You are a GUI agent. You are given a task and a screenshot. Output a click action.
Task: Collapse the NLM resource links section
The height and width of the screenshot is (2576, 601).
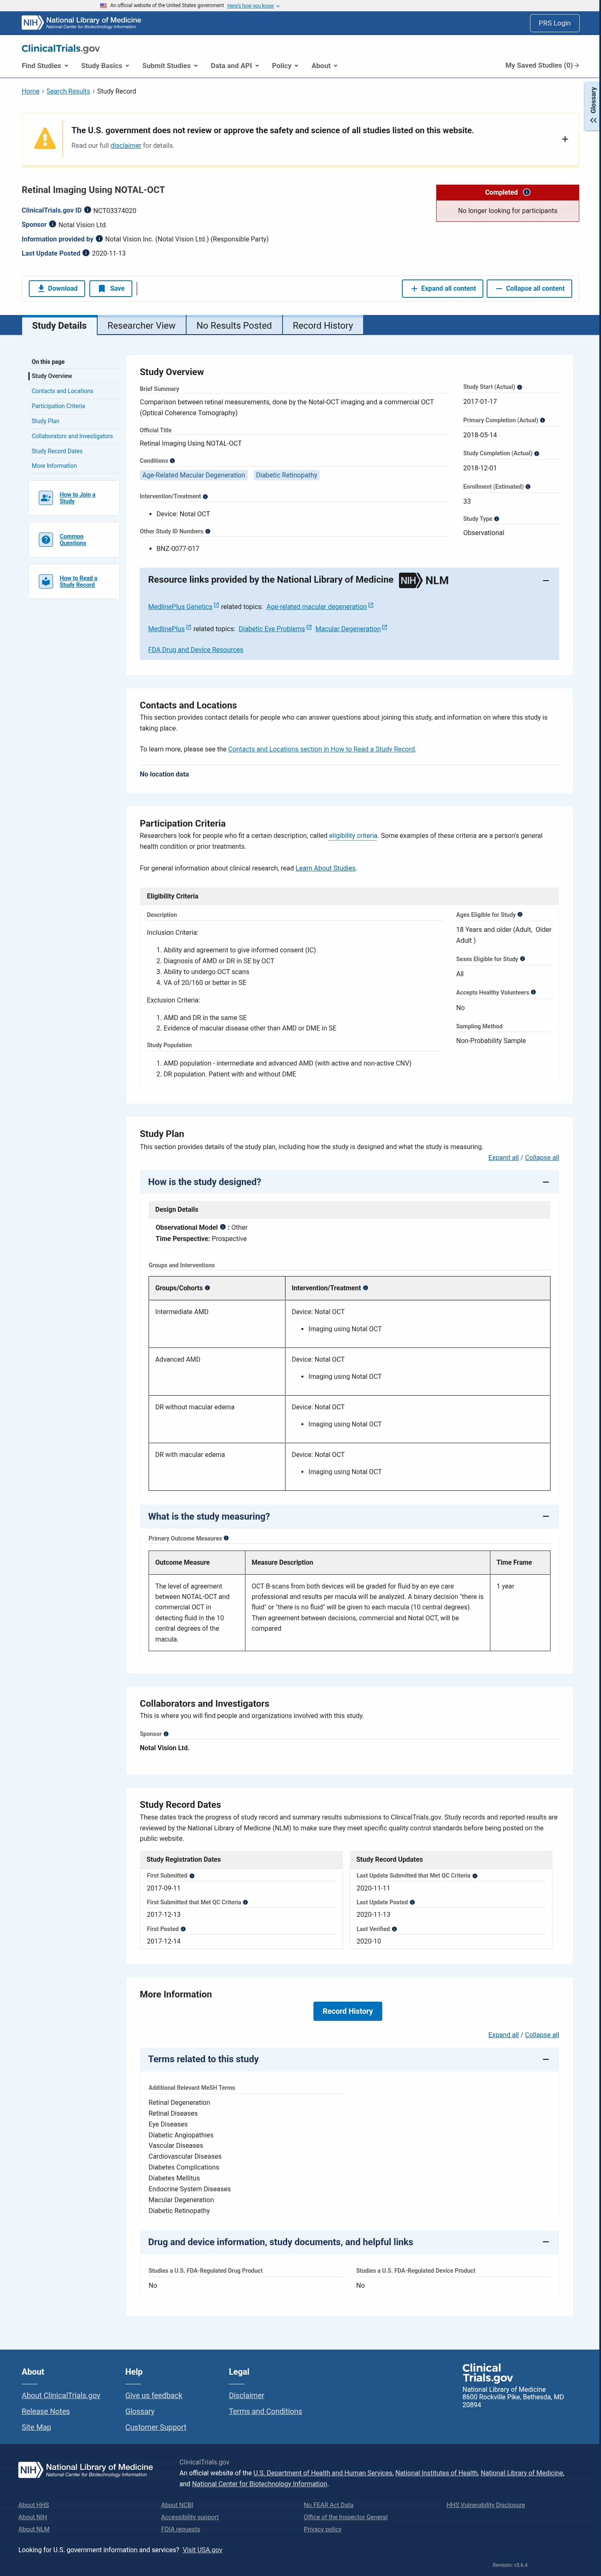(x=545, y=580)
